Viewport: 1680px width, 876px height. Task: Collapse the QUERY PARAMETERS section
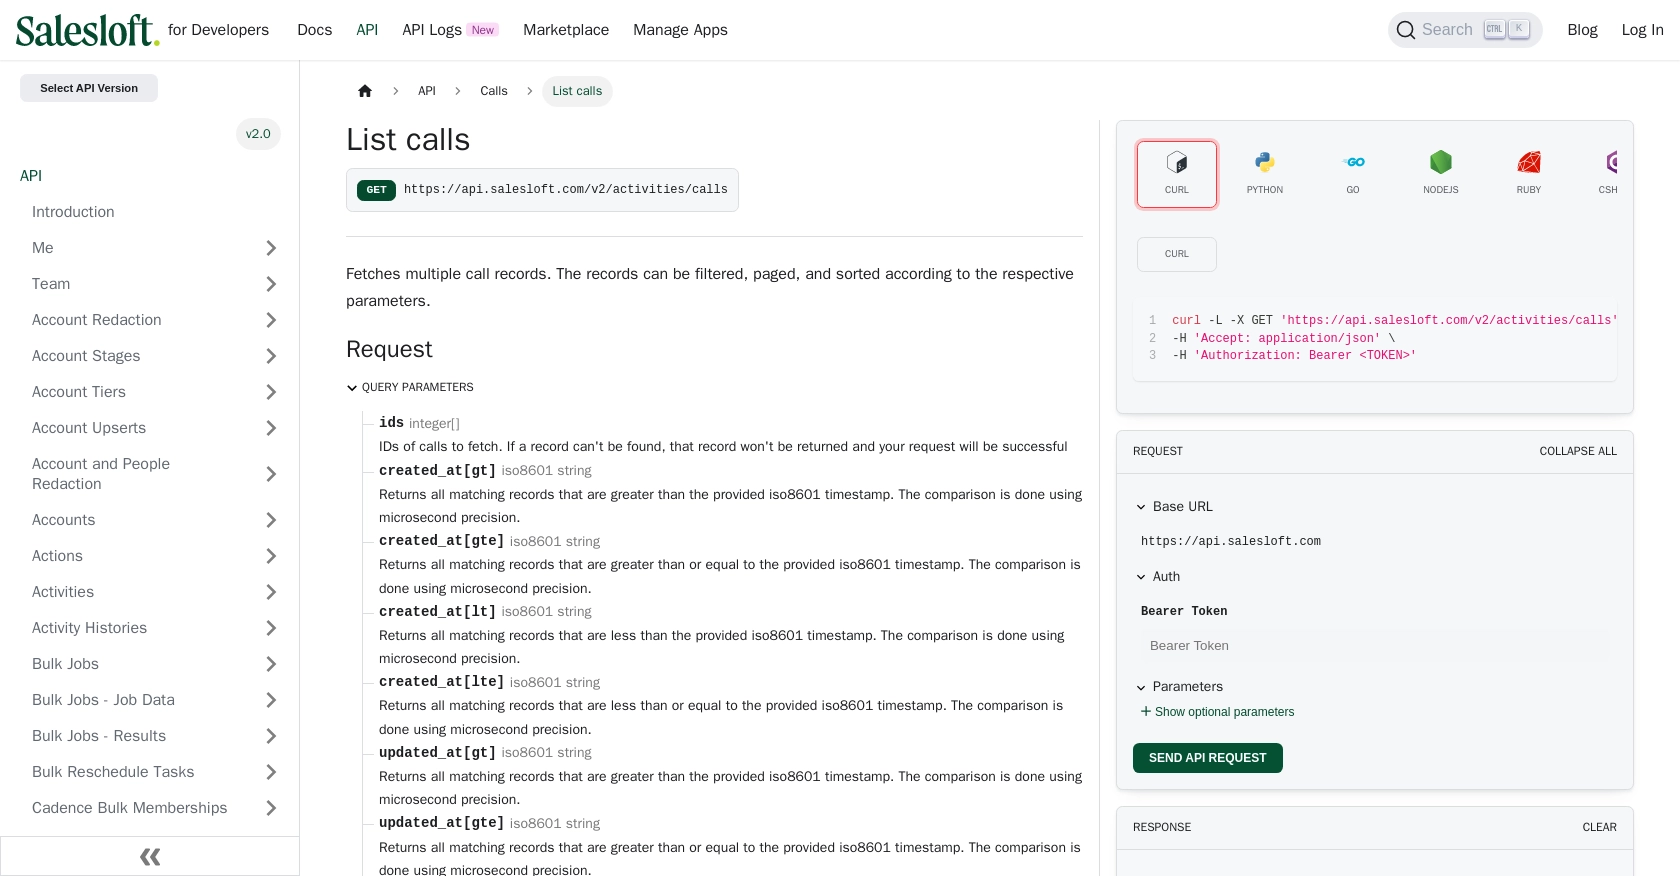410,387
